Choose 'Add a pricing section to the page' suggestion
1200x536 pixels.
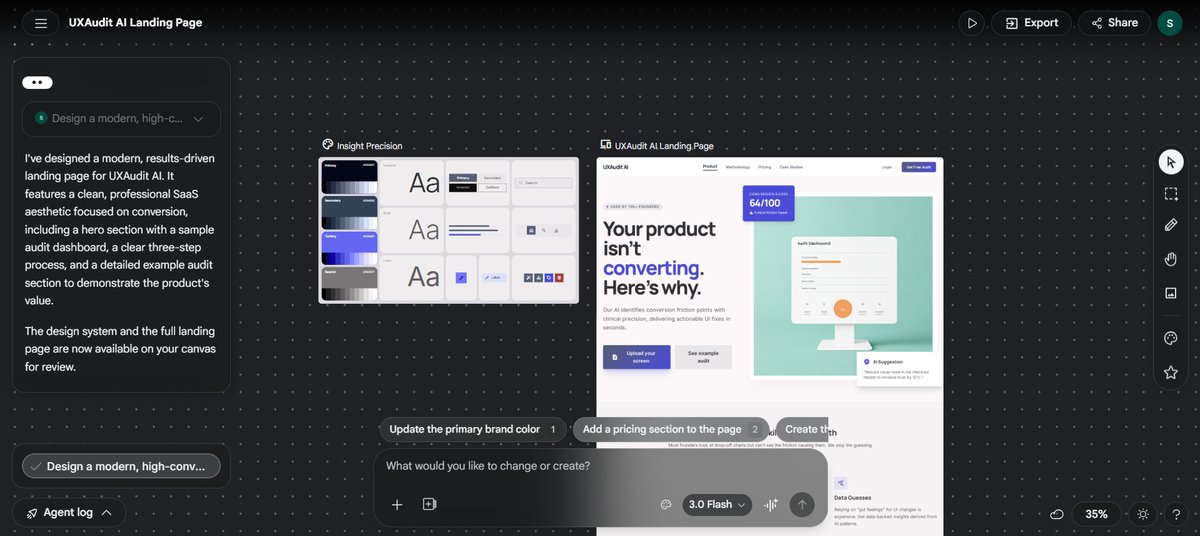click(x=671, y=429)
